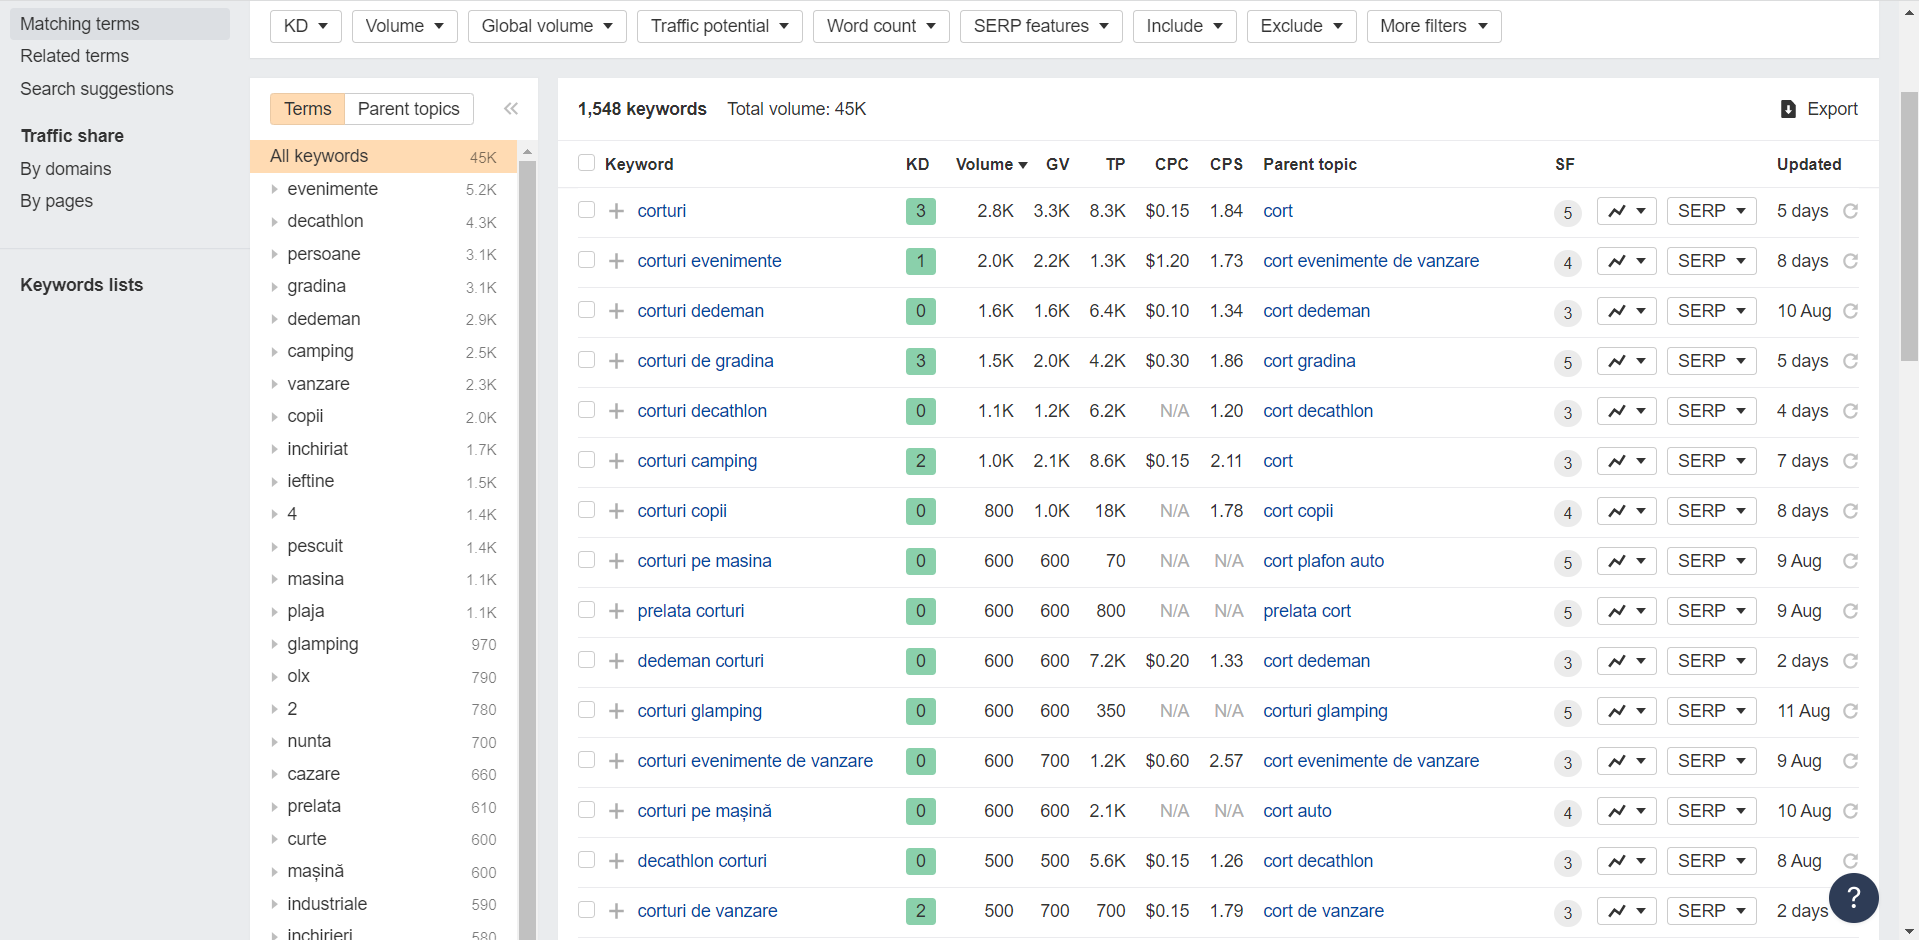Switch to the Parent topics tab
This screenshot has height=940, width=1919.
pos(408,109)
